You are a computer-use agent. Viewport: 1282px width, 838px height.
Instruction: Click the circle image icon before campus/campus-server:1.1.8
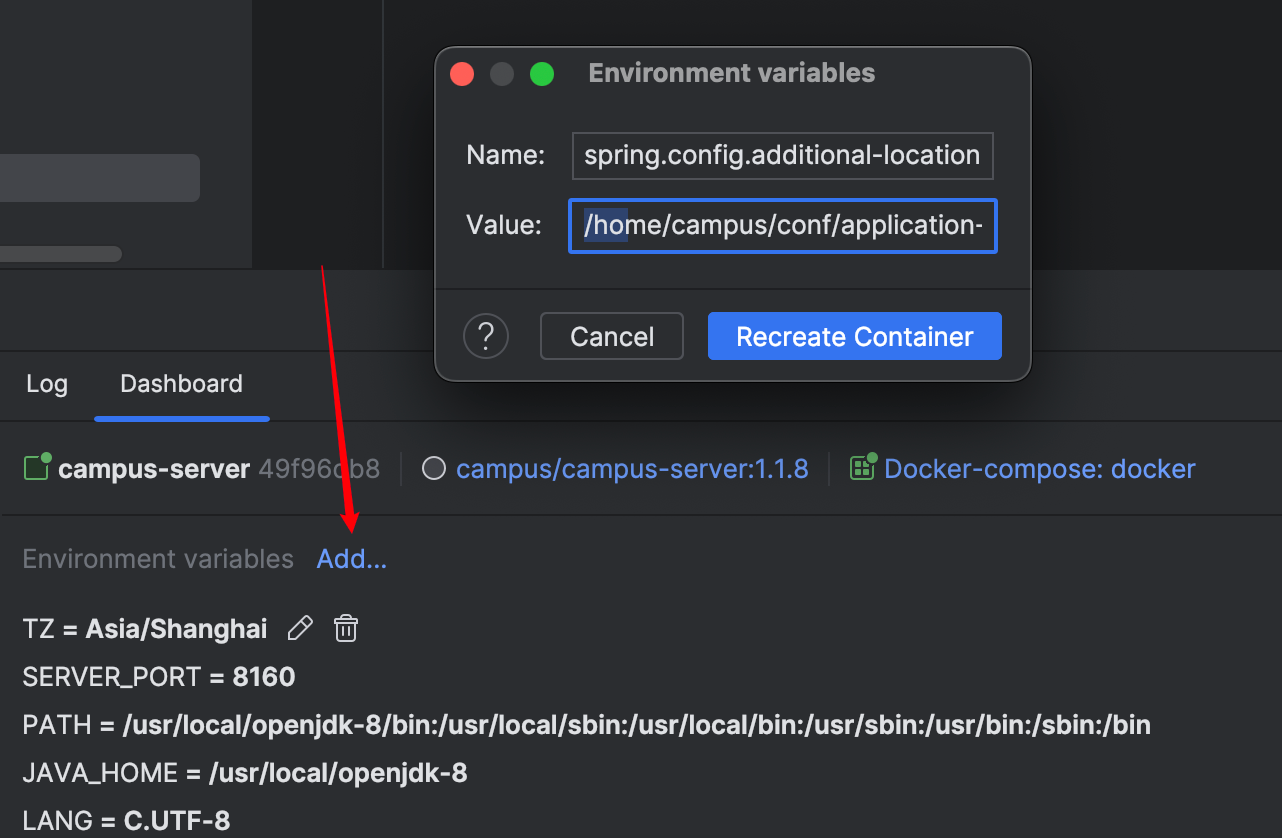434,469
